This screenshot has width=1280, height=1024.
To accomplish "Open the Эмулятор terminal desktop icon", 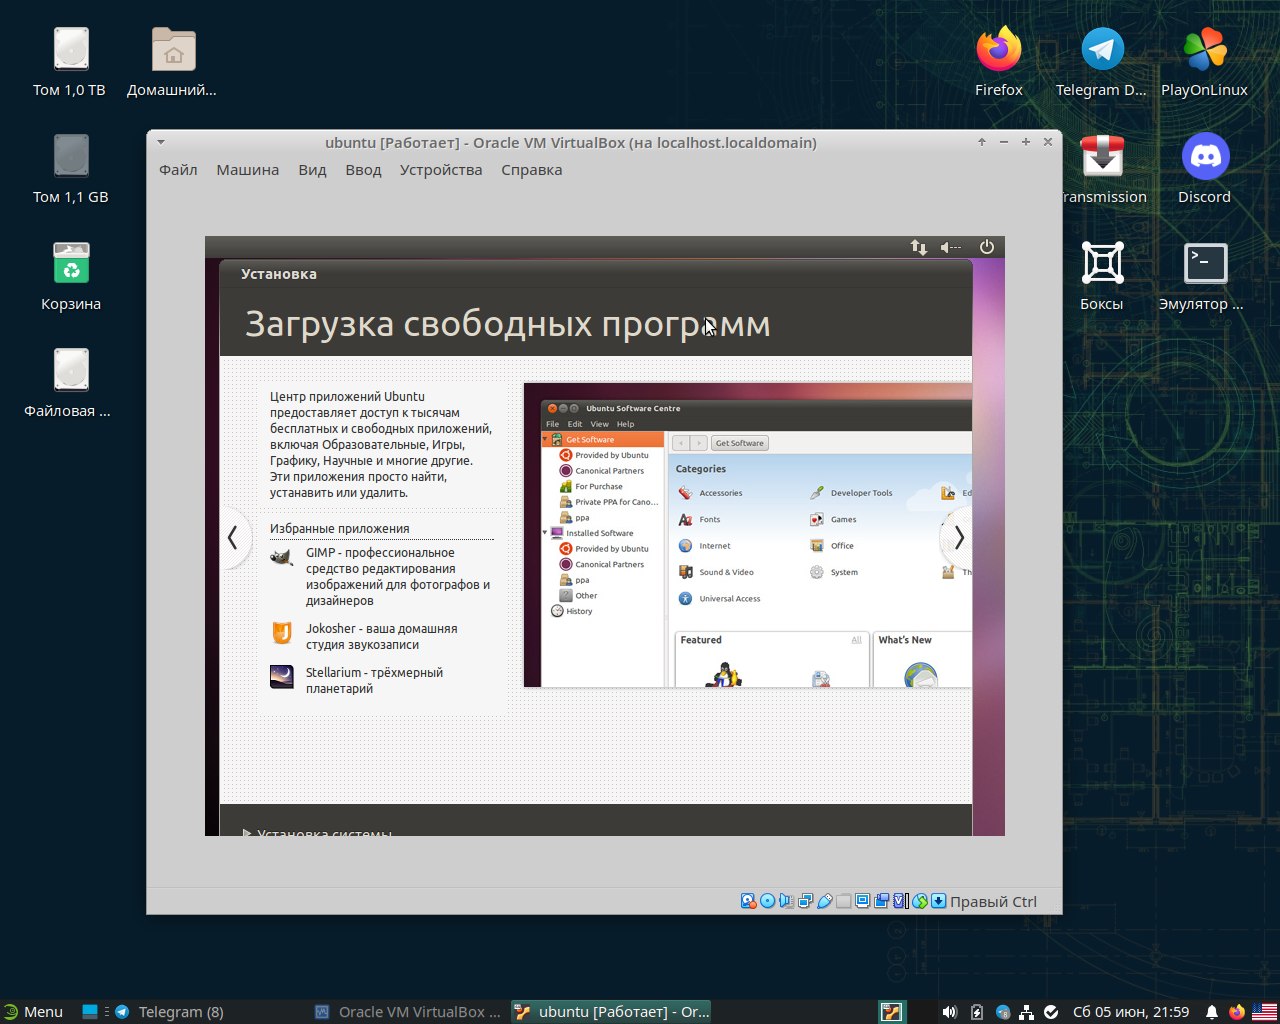I will 1203,276.
